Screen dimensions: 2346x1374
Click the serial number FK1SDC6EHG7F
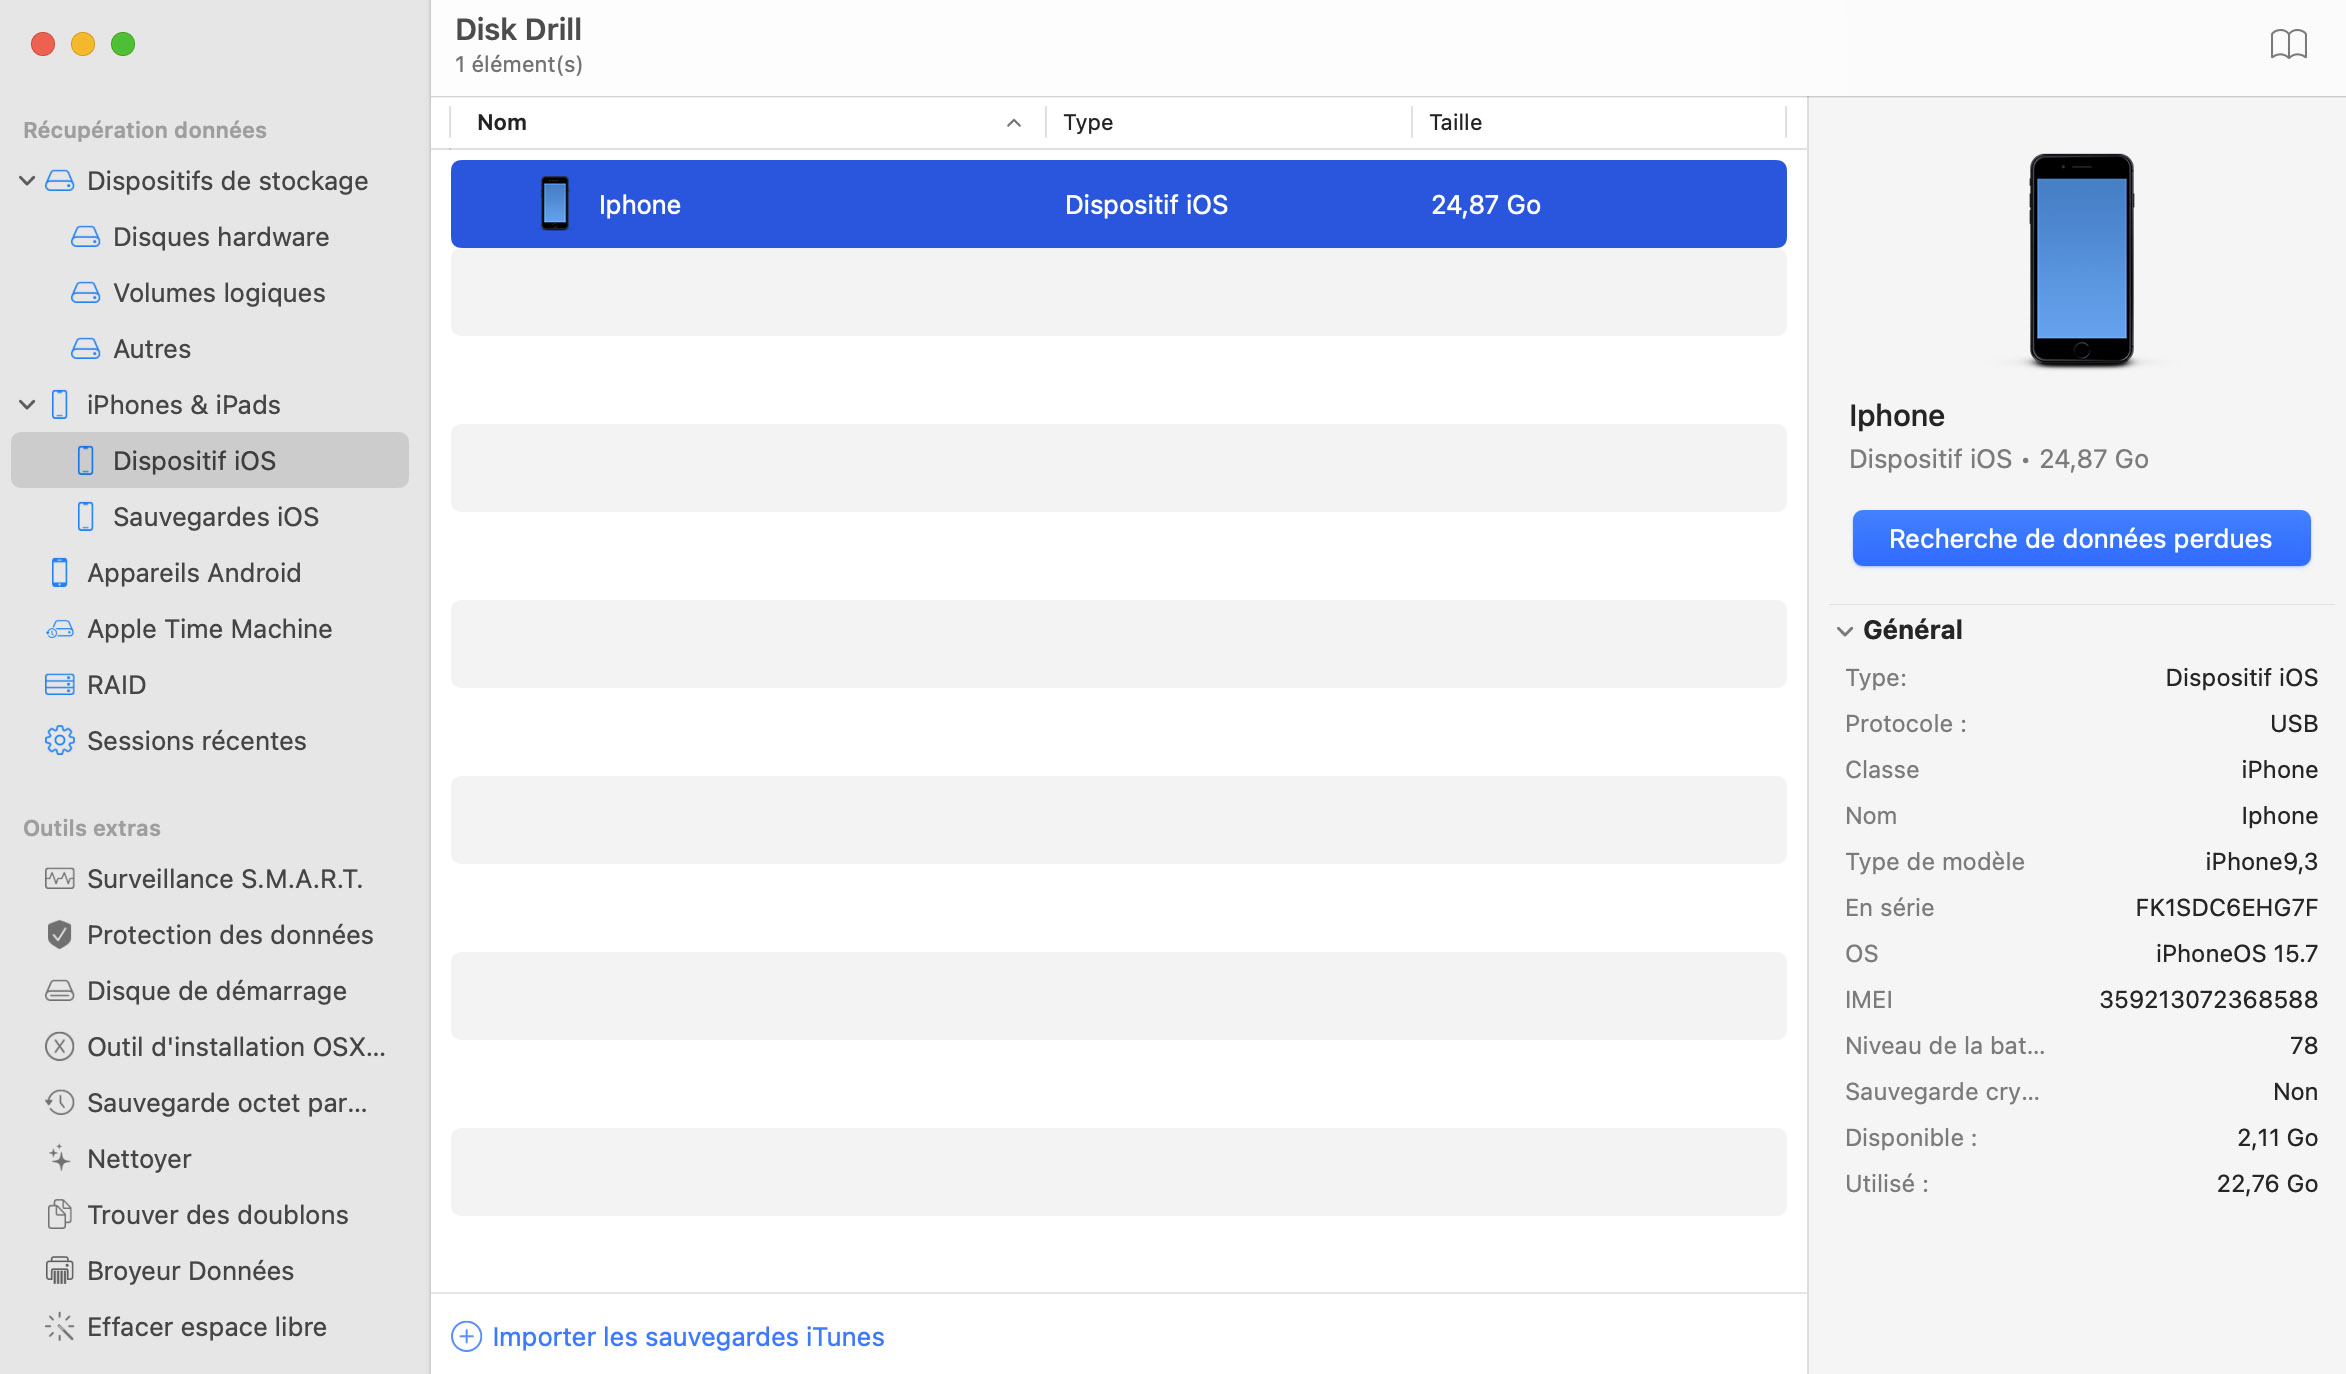tap(2226, 908)
